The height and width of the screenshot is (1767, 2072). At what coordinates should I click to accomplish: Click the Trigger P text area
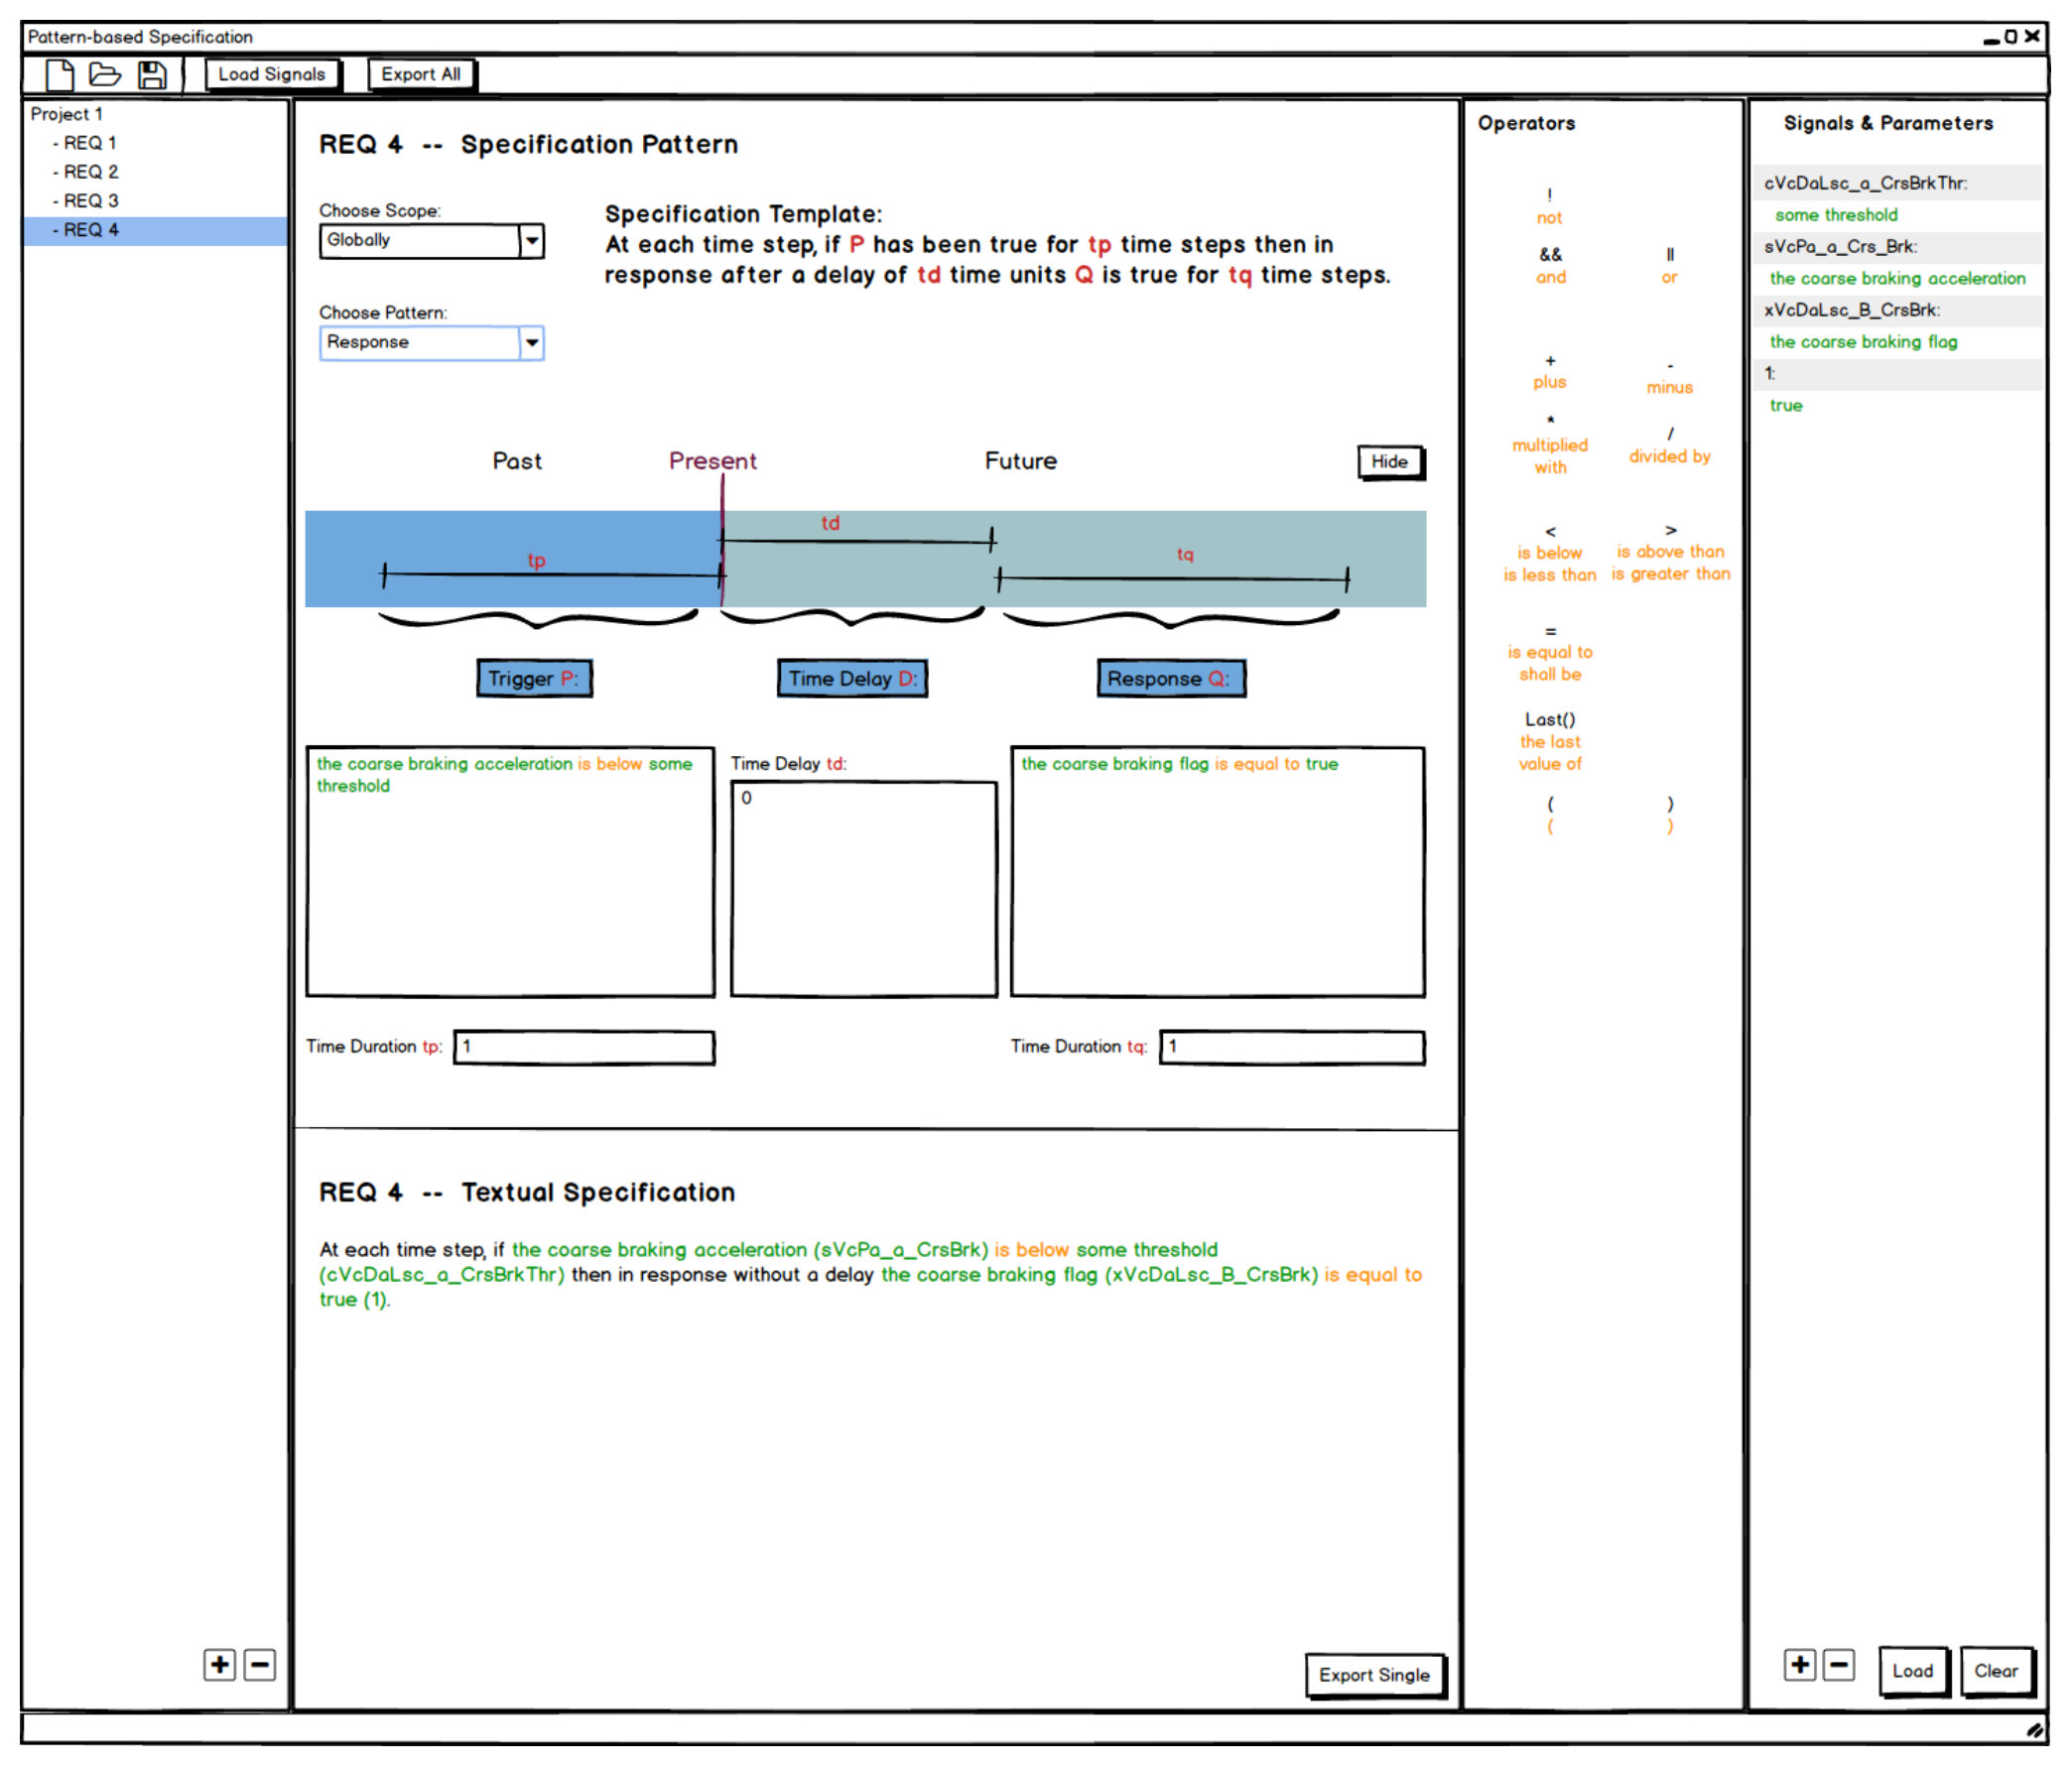510,872
